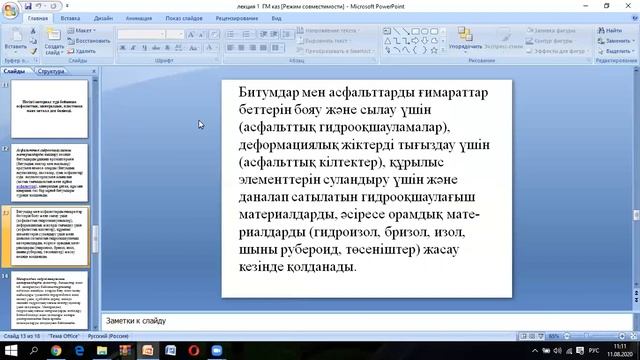Click the Удалить slide button
Viewport: 640px width, 360px height.
82,51
